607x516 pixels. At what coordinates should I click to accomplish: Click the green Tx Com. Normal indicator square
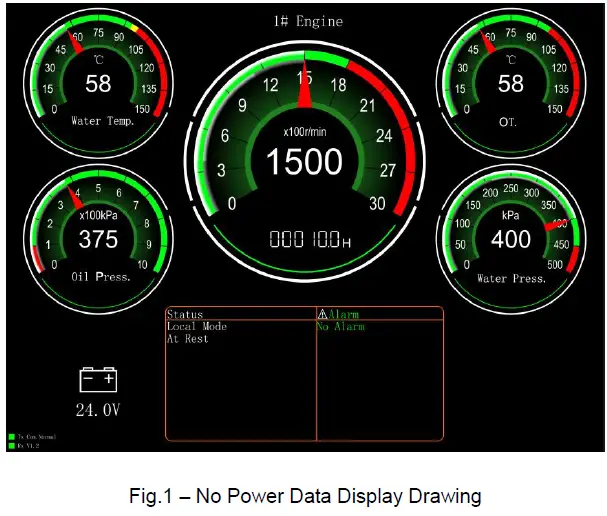12,437
